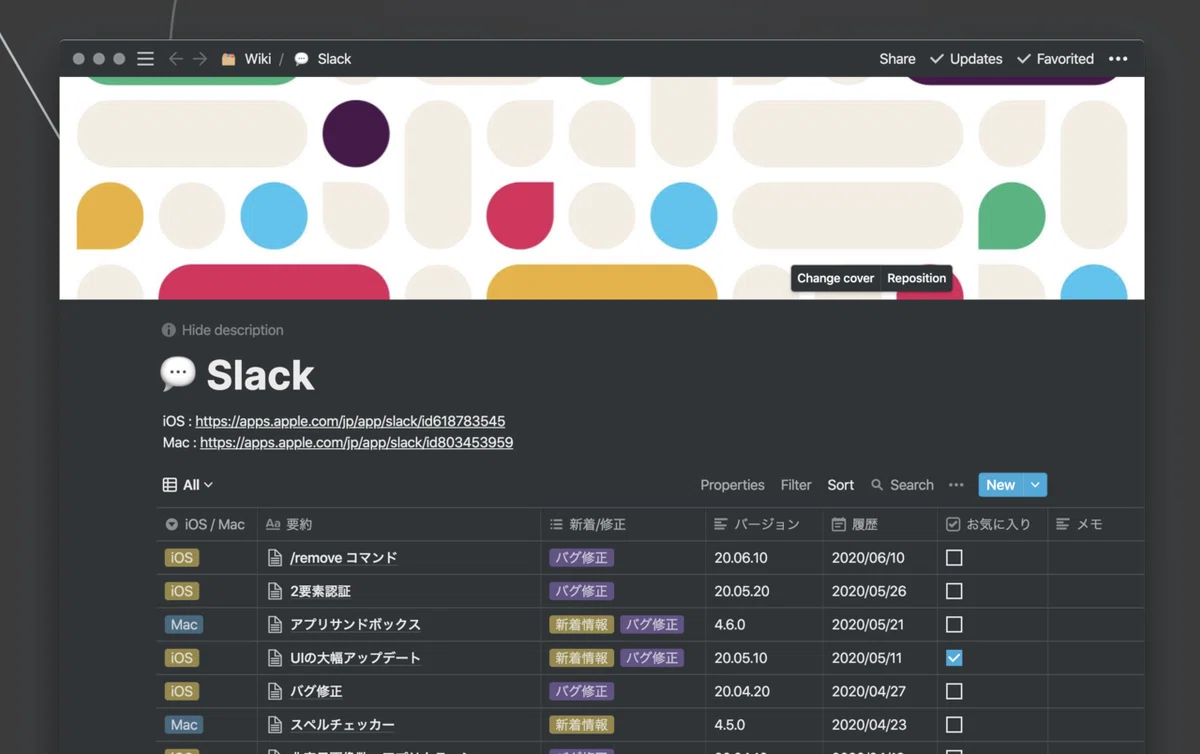Click the text icon in メモ column header
Image resolution: width=1200 pixels, height=754 pixels.
[x=1063, y=524]
